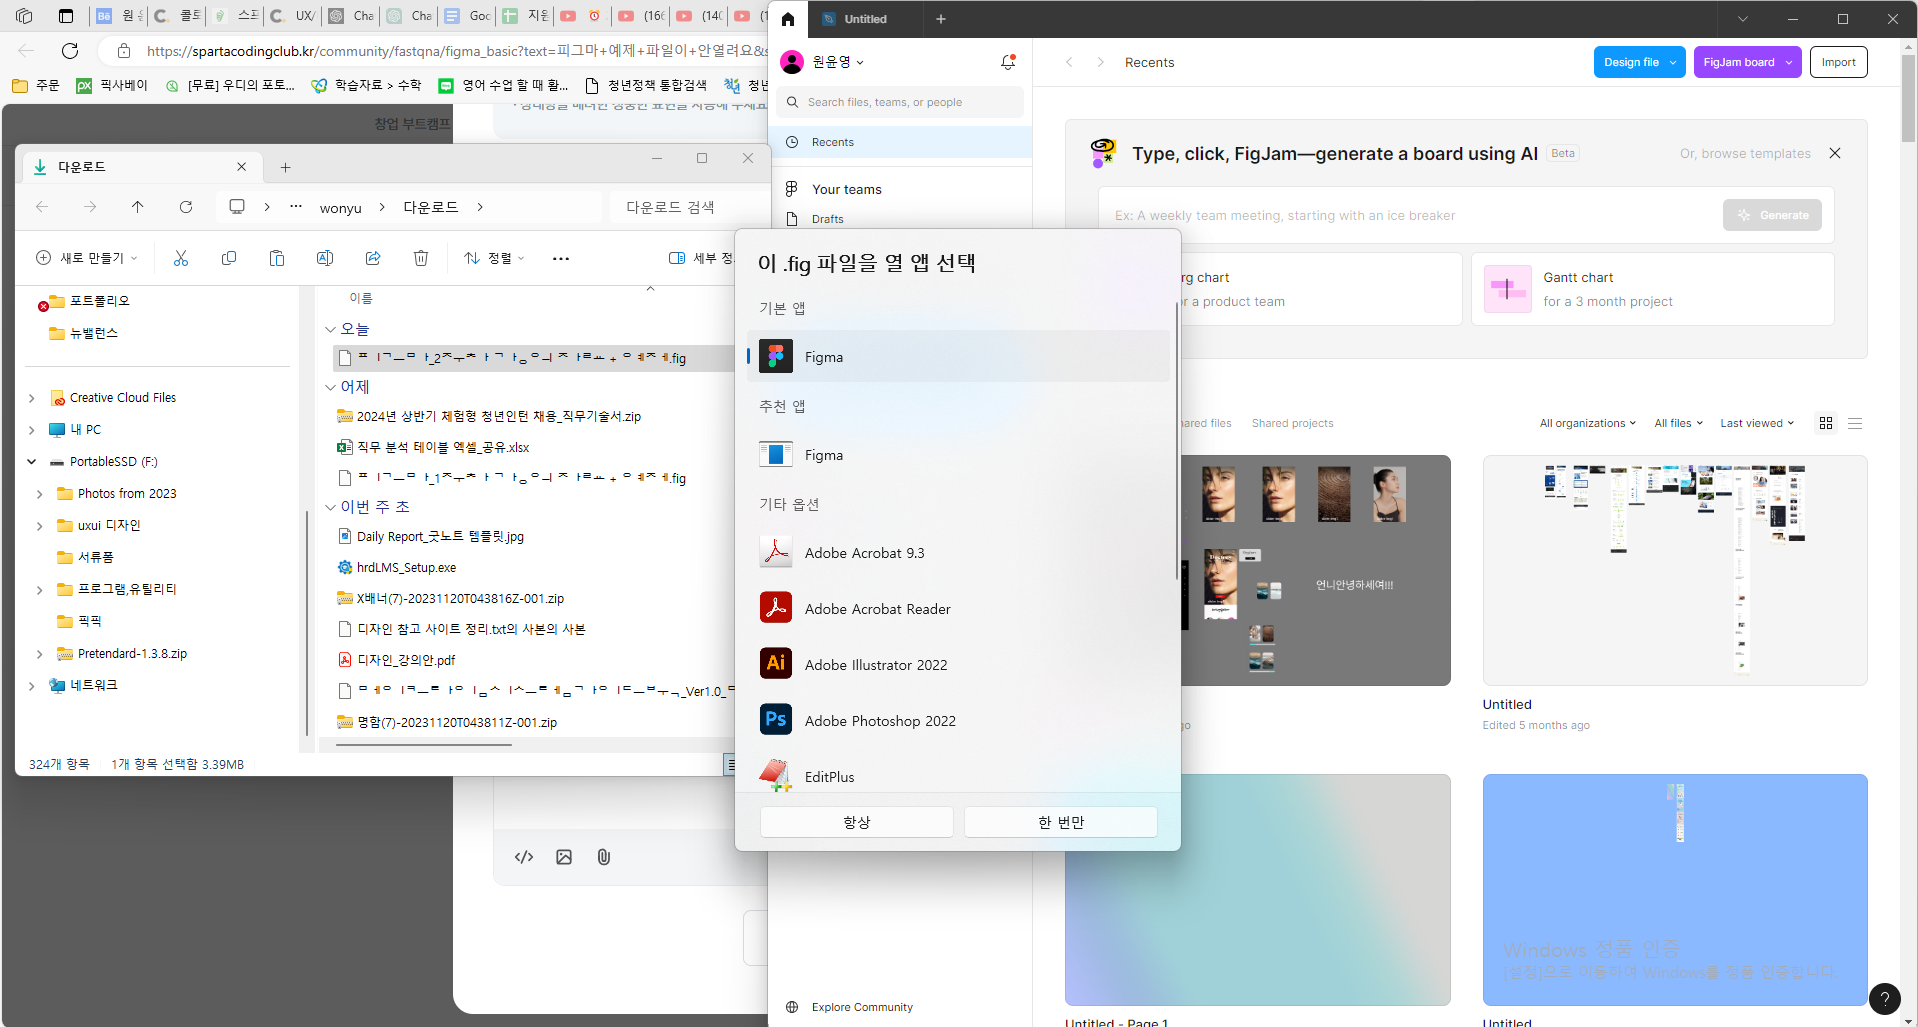Click Just once (한 번만) button

point(1061,822)
